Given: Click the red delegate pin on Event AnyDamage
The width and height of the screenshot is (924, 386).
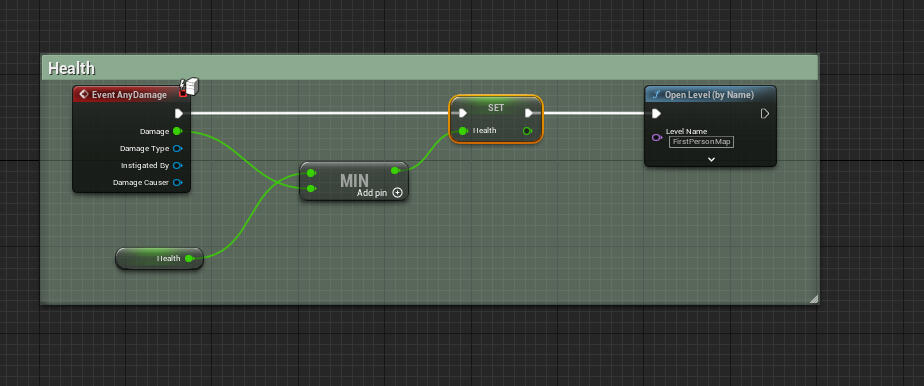Looking at the screenshot, I should (183, 93).
